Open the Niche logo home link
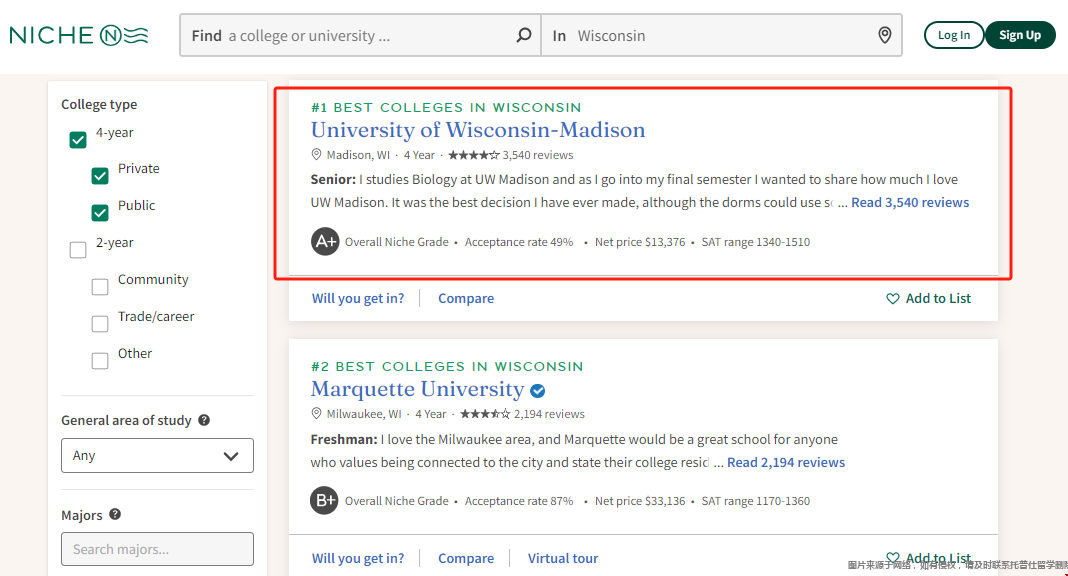 pos(79,35)
